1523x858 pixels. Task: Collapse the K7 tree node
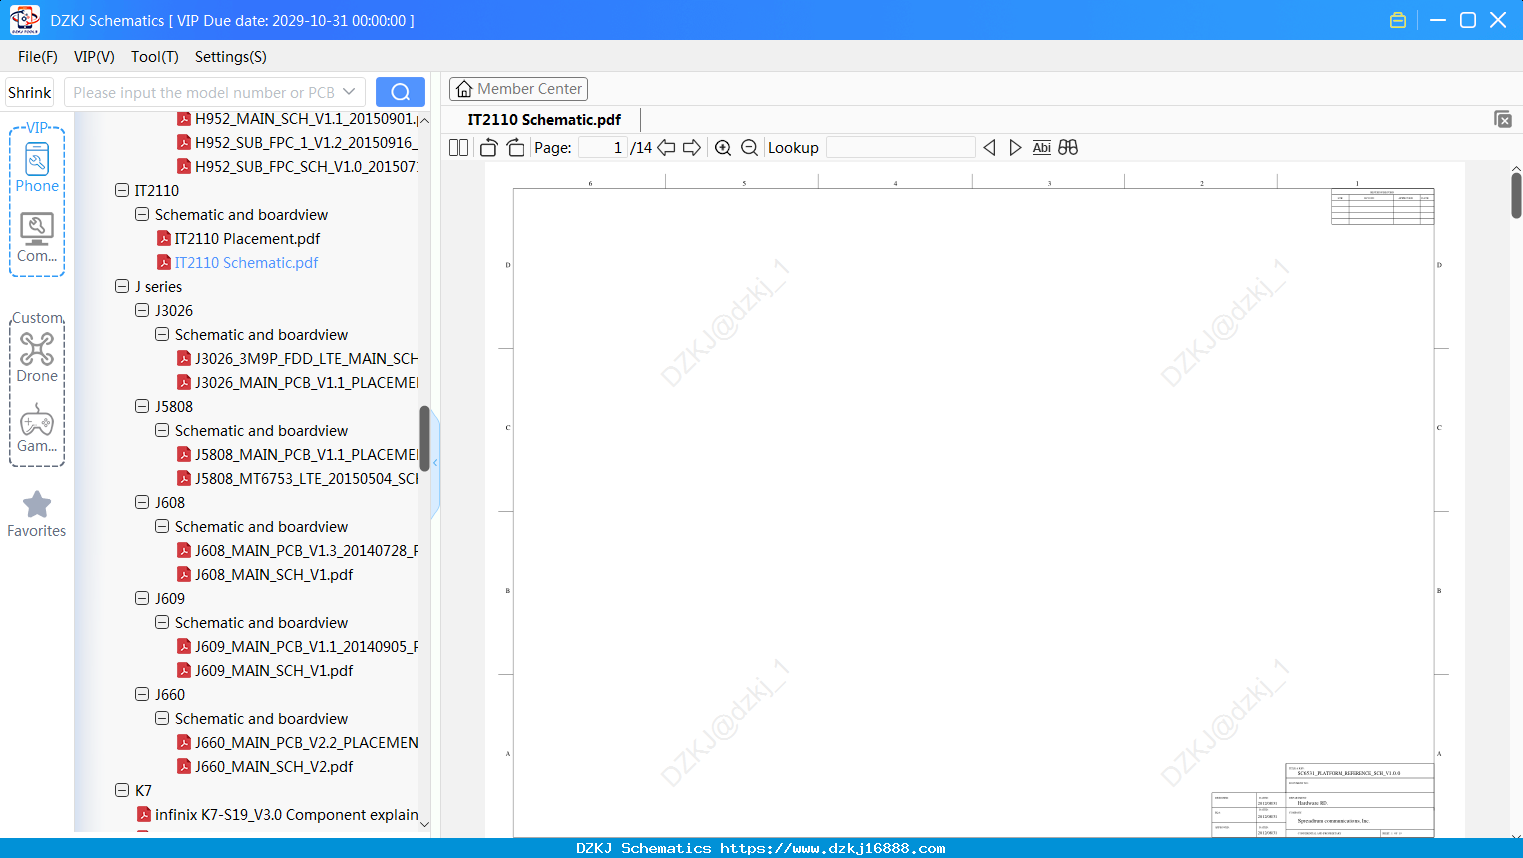[x=122, y=790]
